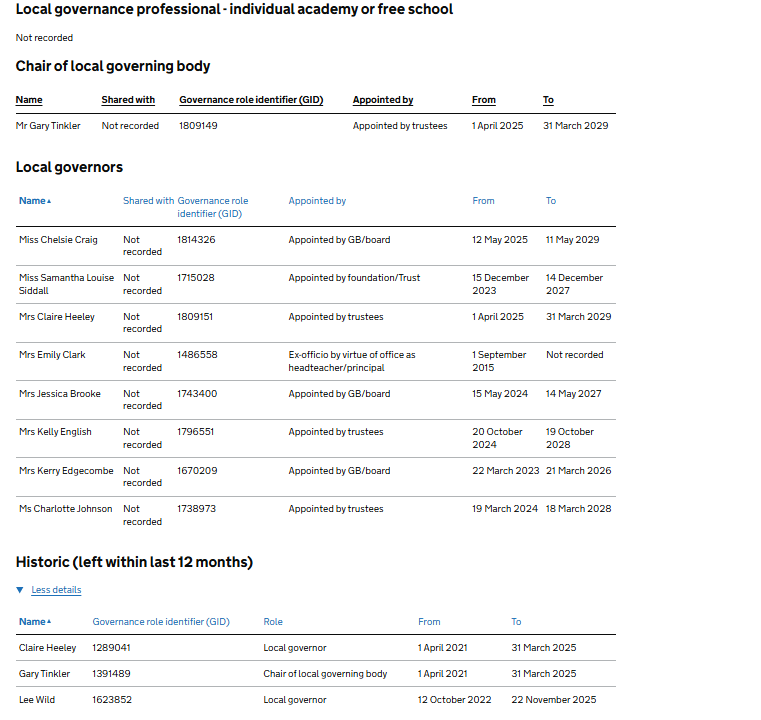Viewport: 761px width, 720px height.
Task: Sort Local governors by Governance role identifier
Action: (212, 207)
